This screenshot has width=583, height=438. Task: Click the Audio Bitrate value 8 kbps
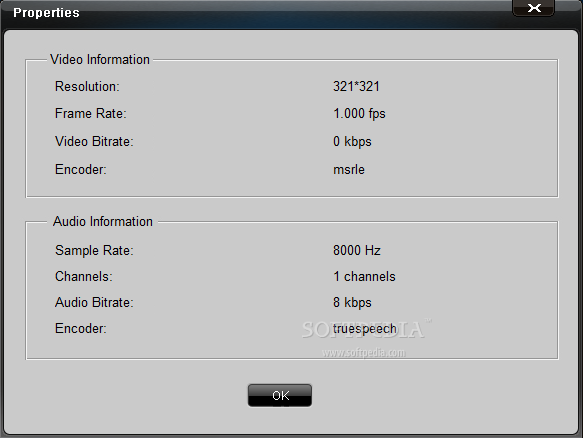[352, 303]
